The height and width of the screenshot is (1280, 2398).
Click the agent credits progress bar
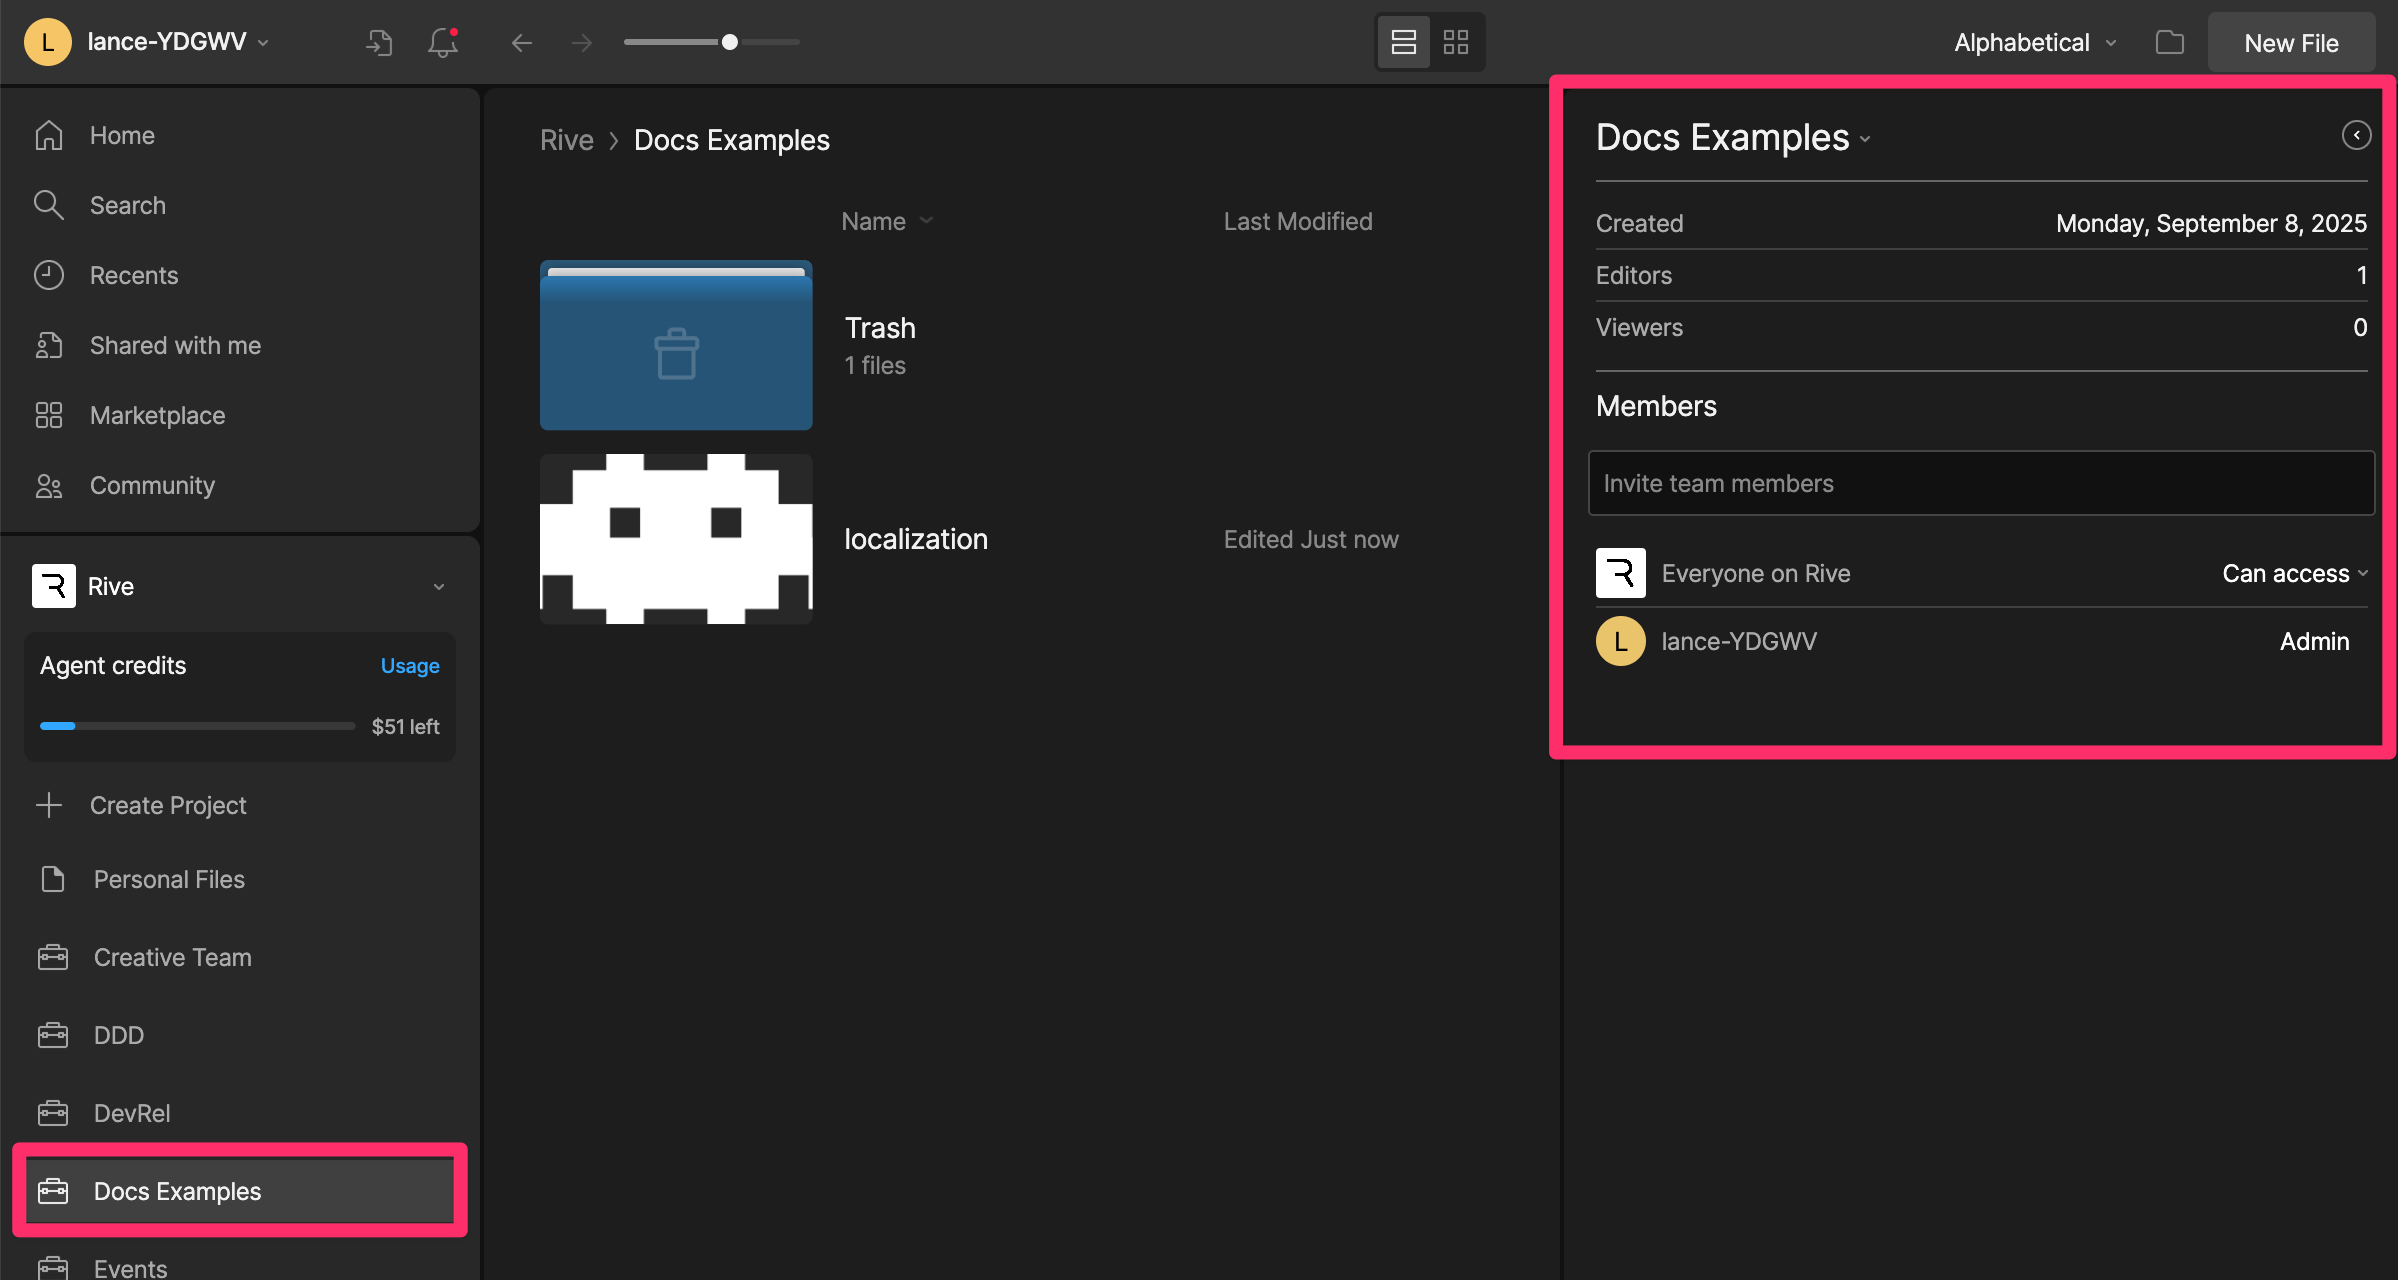197,726
